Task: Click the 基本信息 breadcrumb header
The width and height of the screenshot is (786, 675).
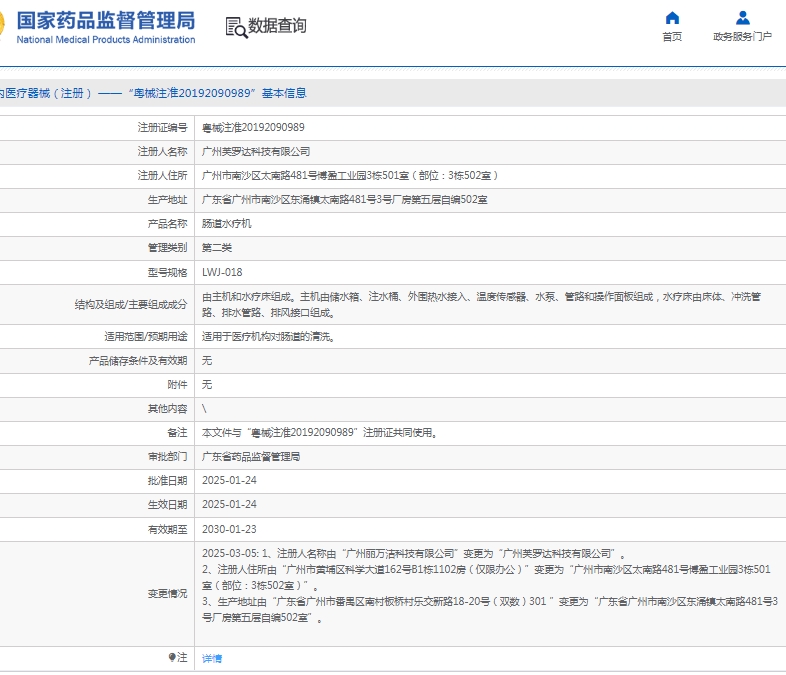Action: (284, 93)
